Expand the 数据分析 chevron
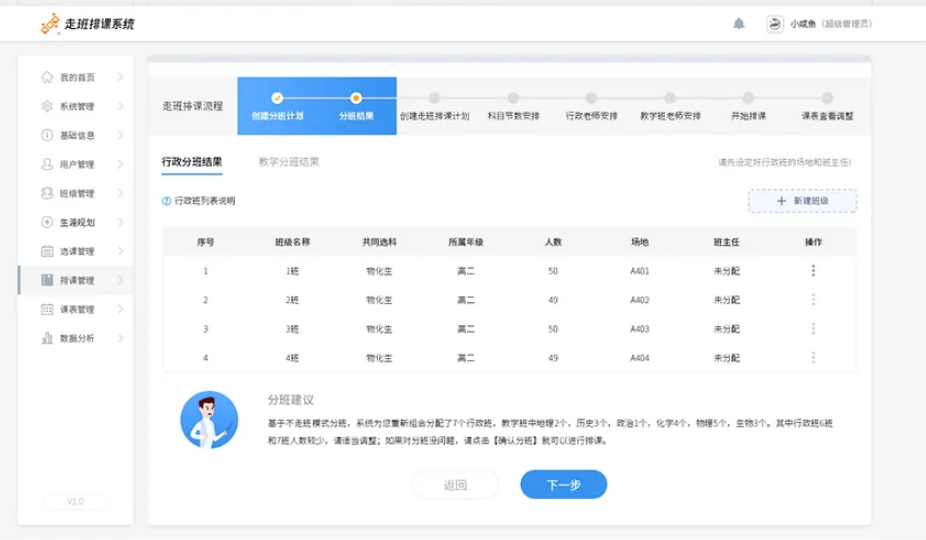 point(120,338)
